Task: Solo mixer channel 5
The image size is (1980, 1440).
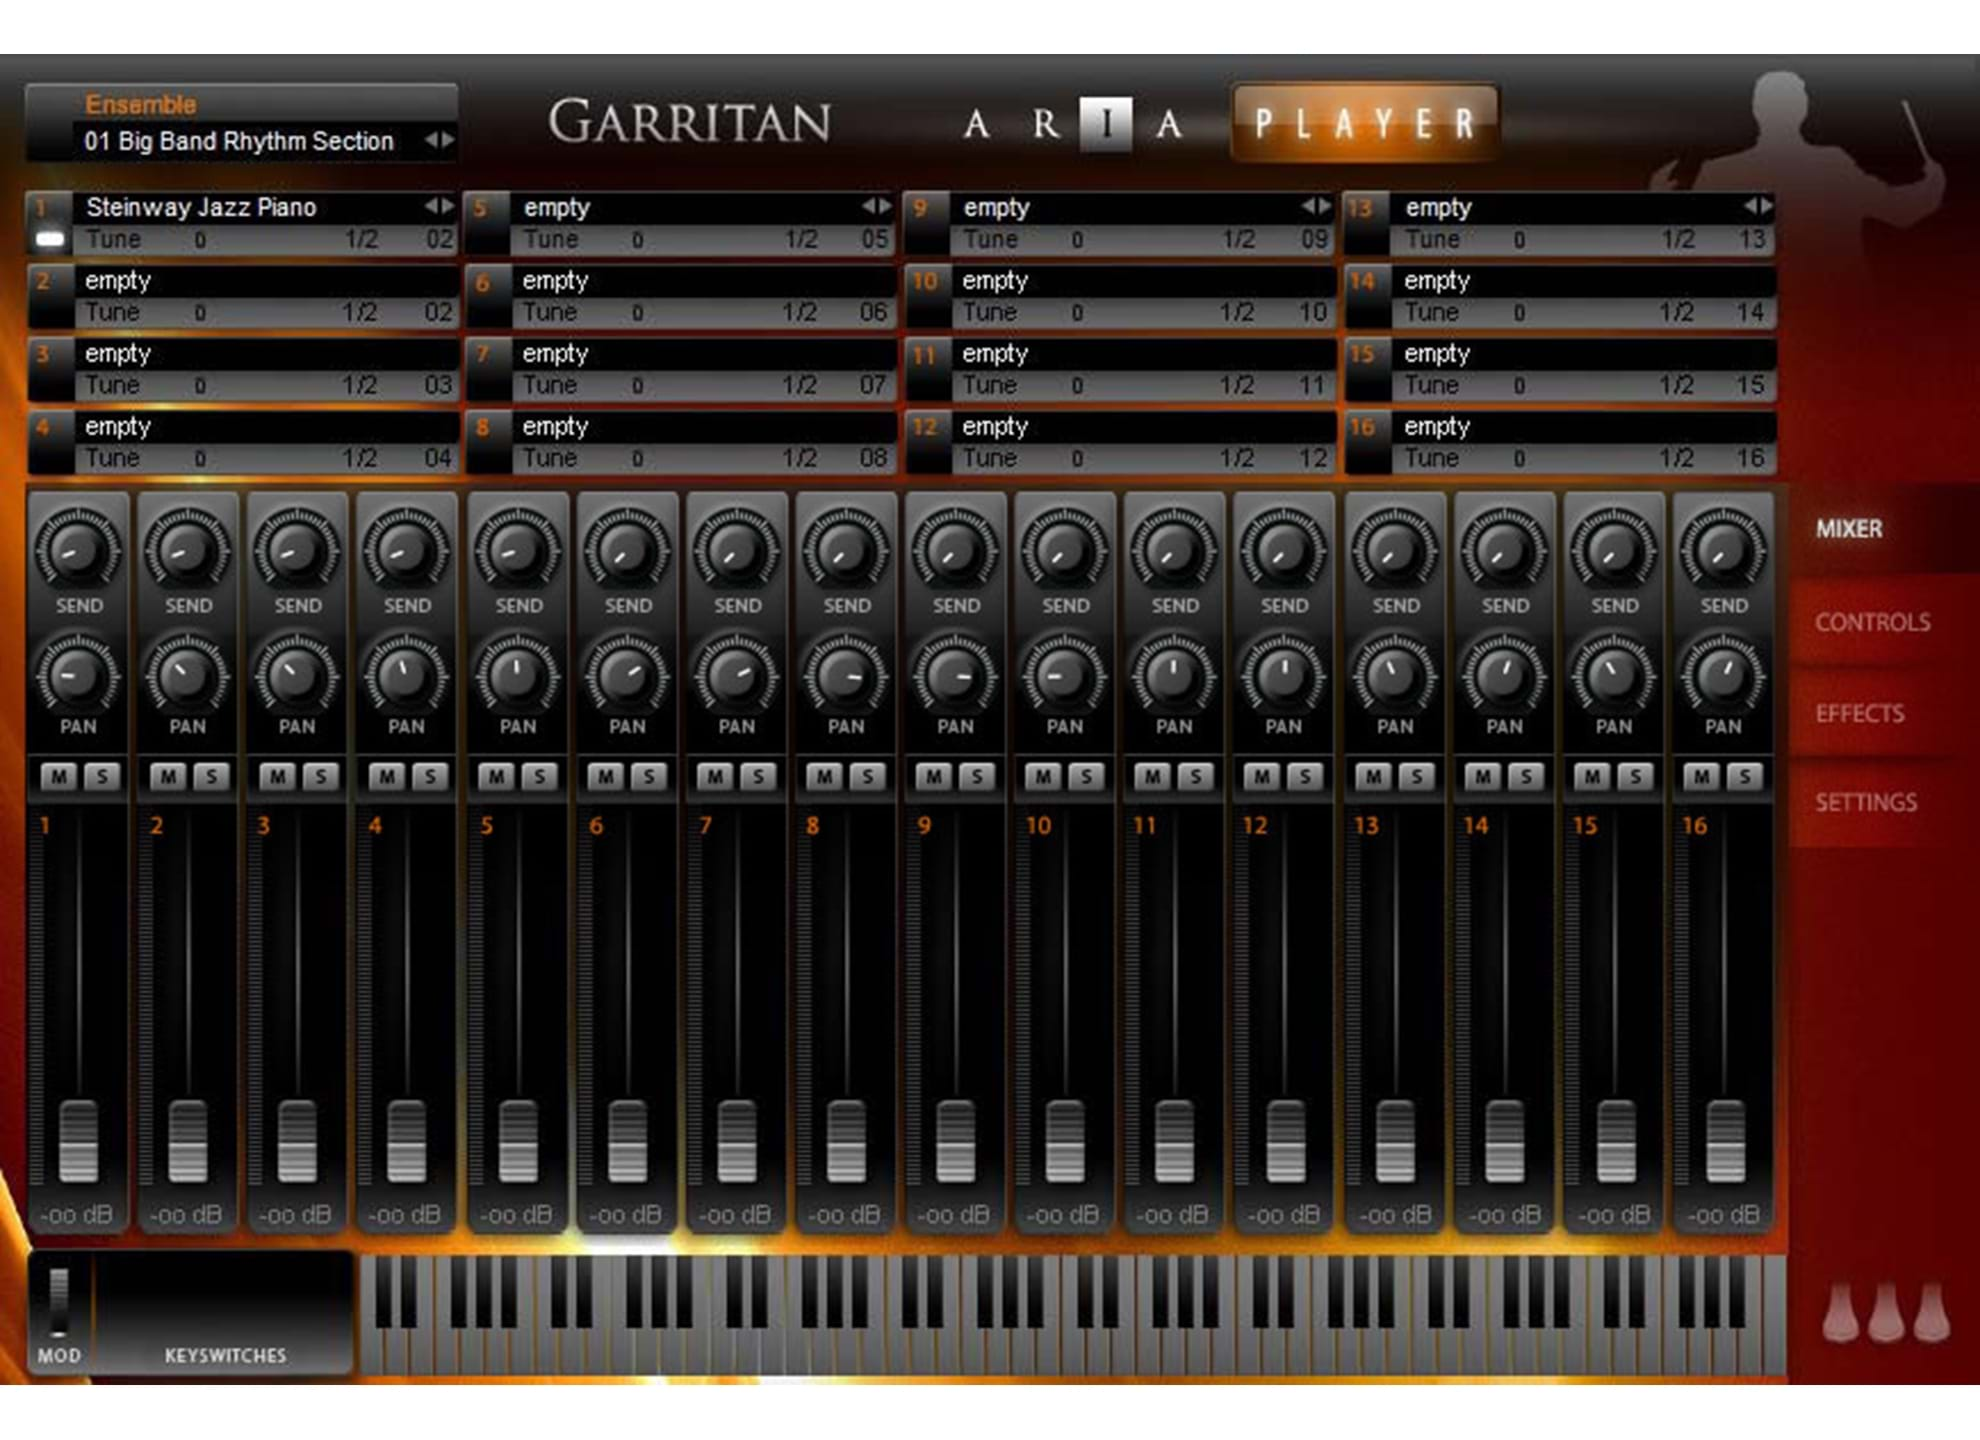Action: 540,776
